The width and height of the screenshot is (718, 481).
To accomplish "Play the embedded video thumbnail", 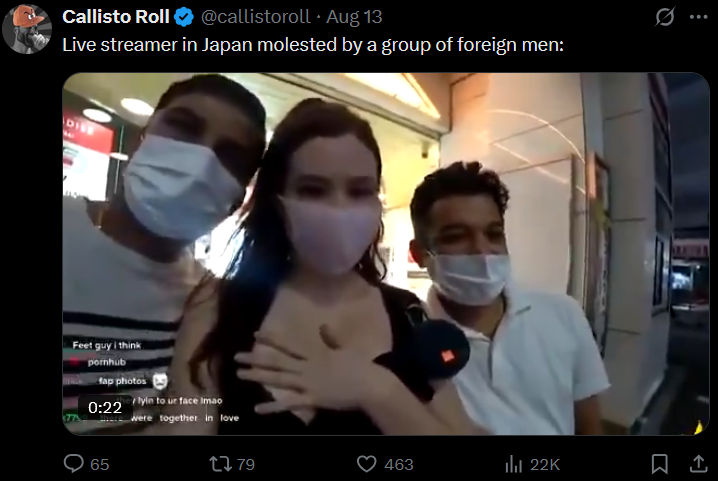I will [x=386, y=254].
